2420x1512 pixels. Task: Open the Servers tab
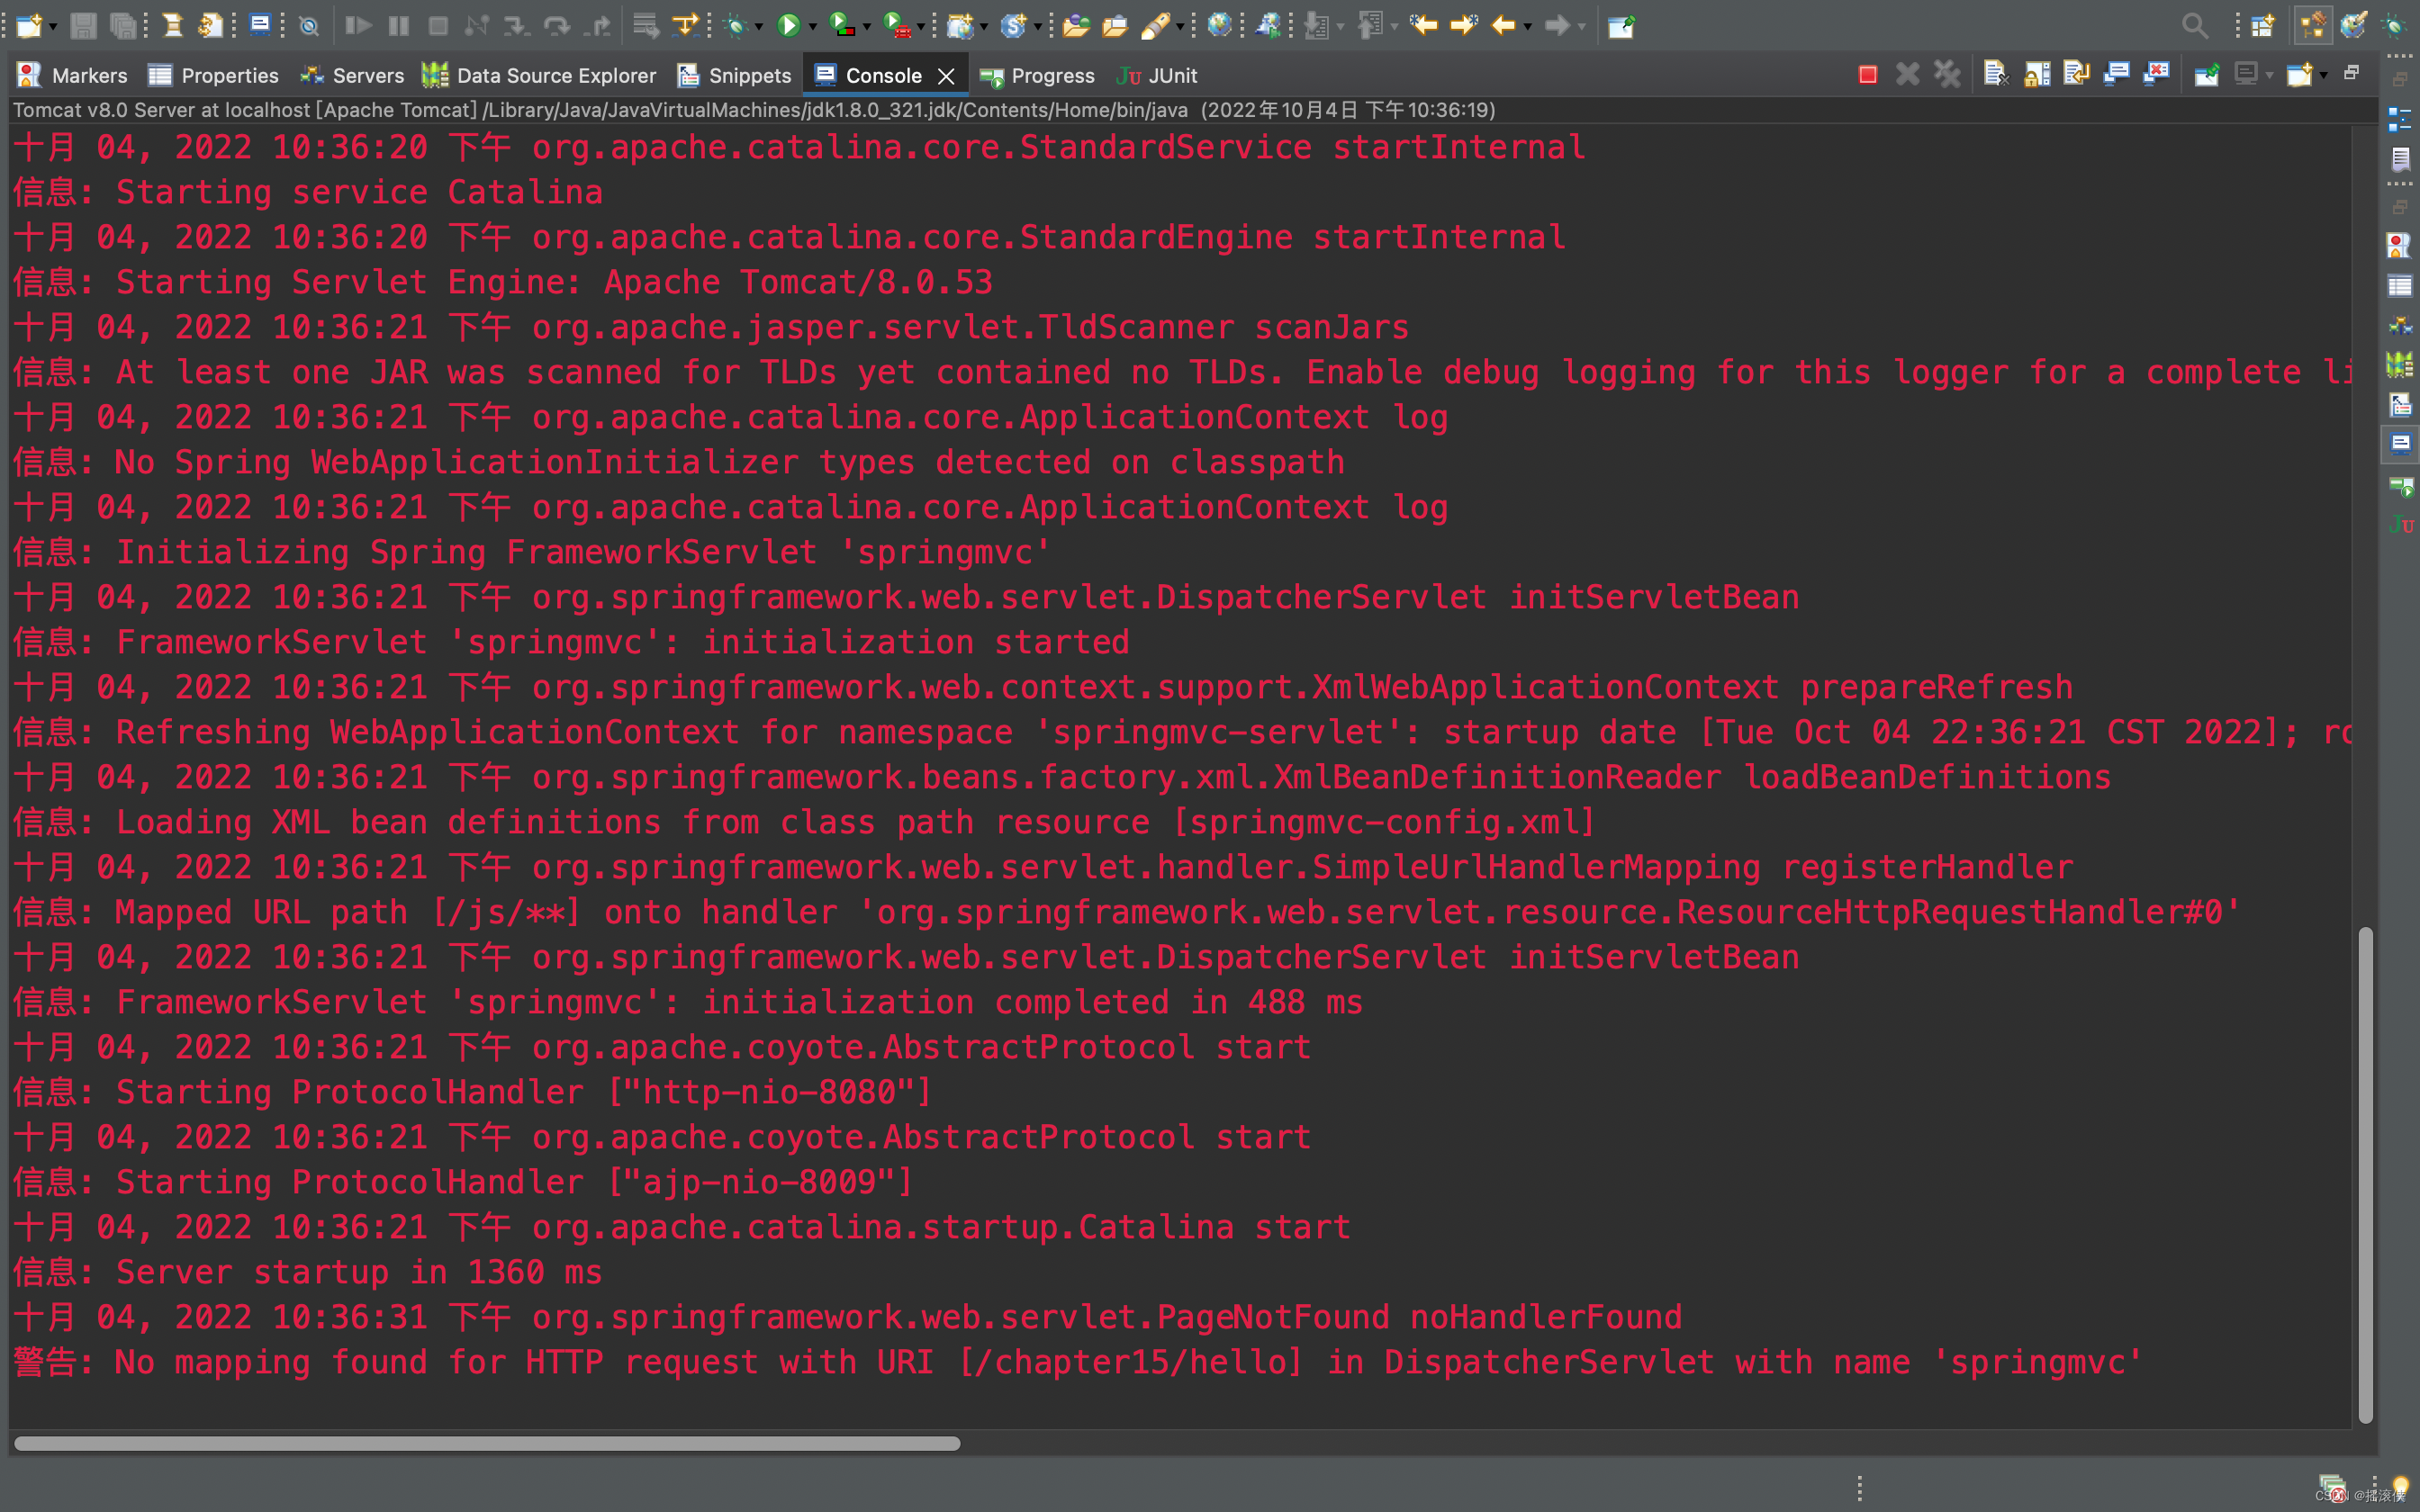click(x=352, y=76)
